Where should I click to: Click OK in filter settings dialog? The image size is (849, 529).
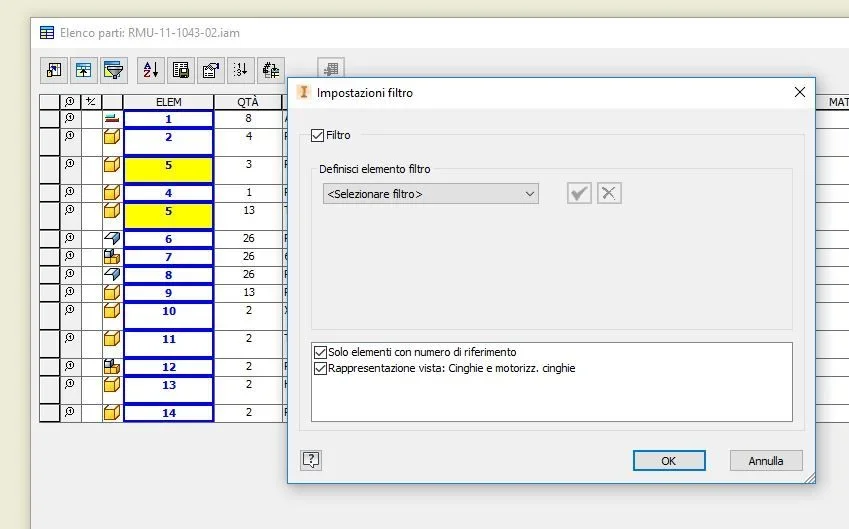669,461
